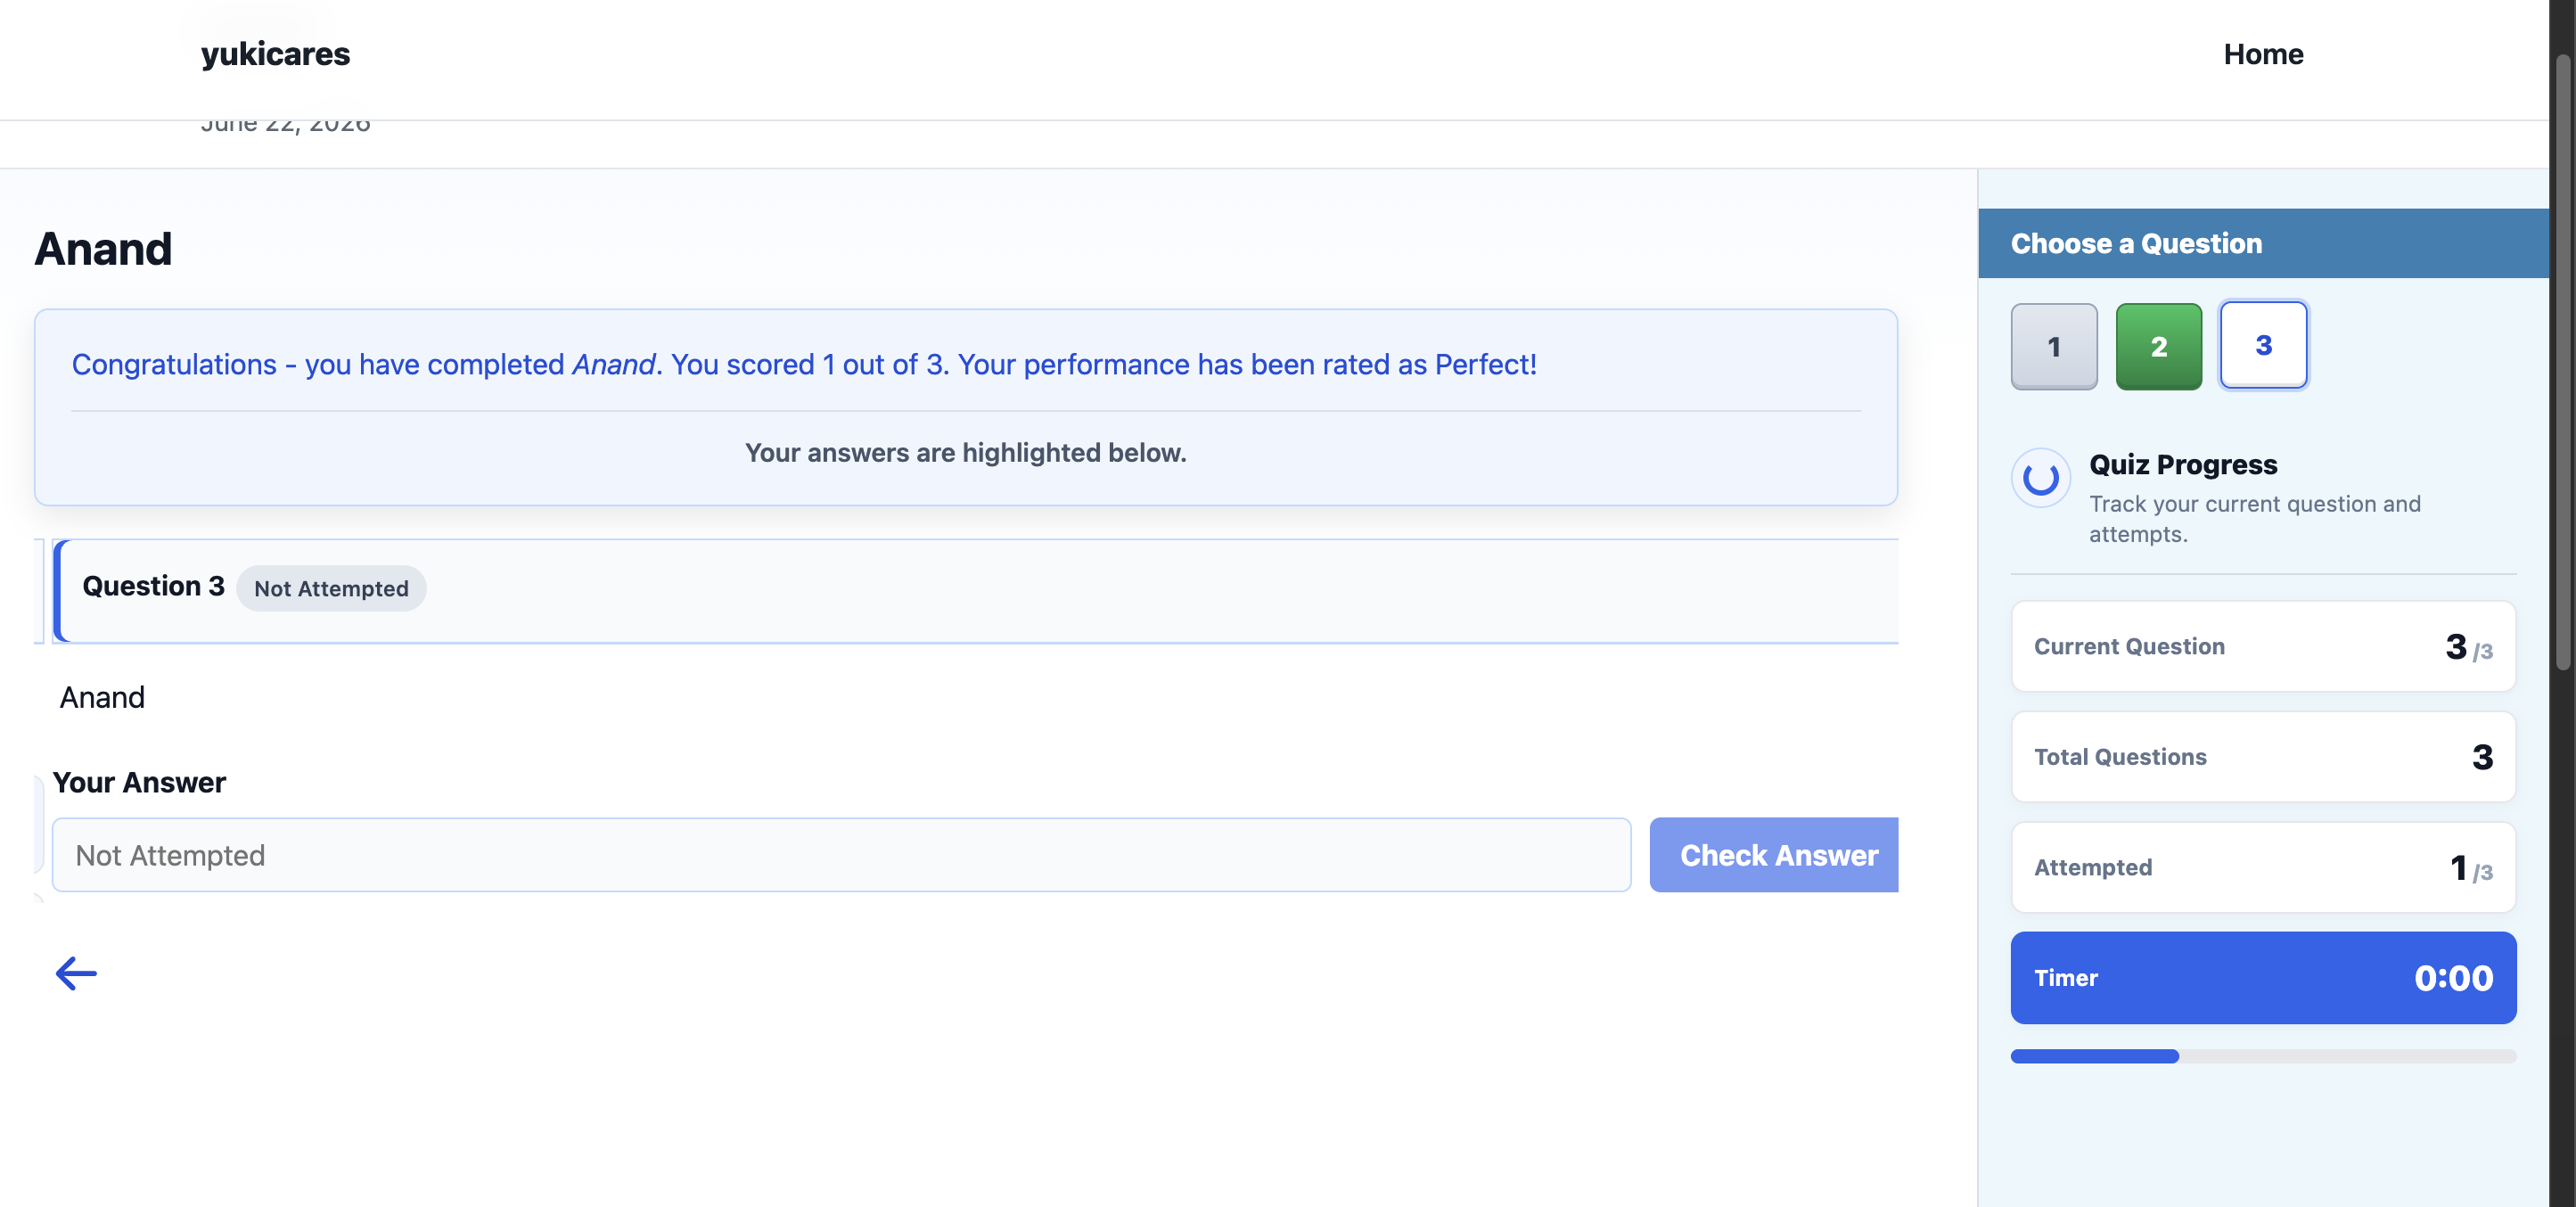Open the yukicares site logo link

[x=275, y=53]
